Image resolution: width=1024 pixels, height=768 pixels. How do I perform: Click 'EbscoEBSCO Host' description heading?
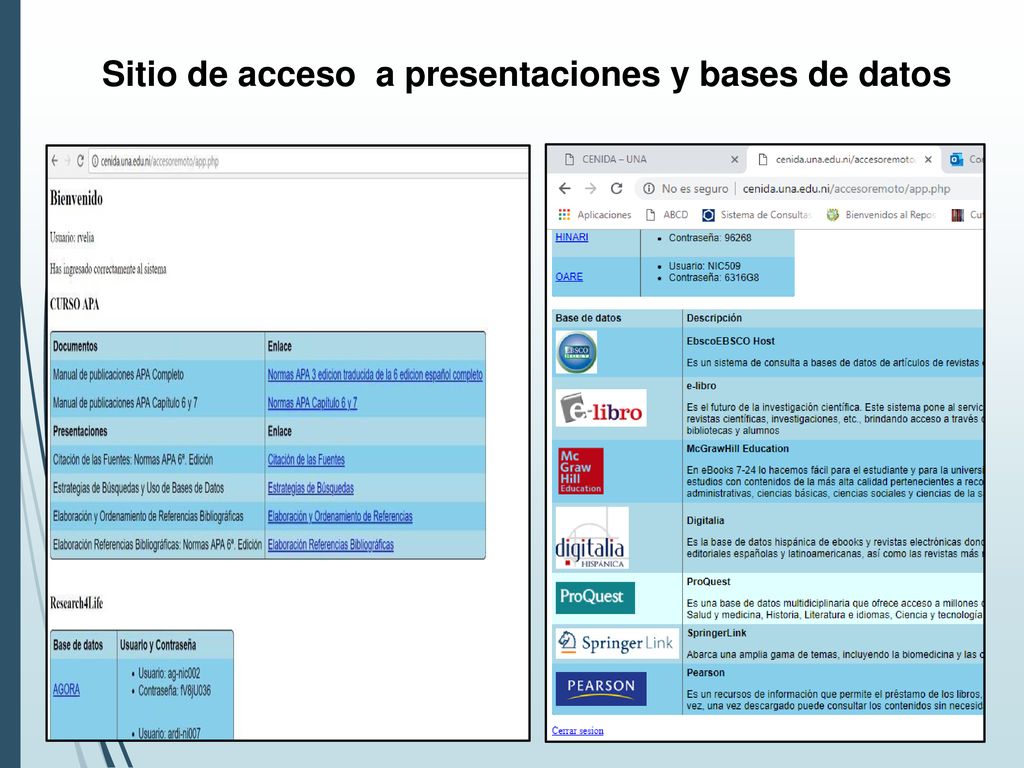coord(730,341)
